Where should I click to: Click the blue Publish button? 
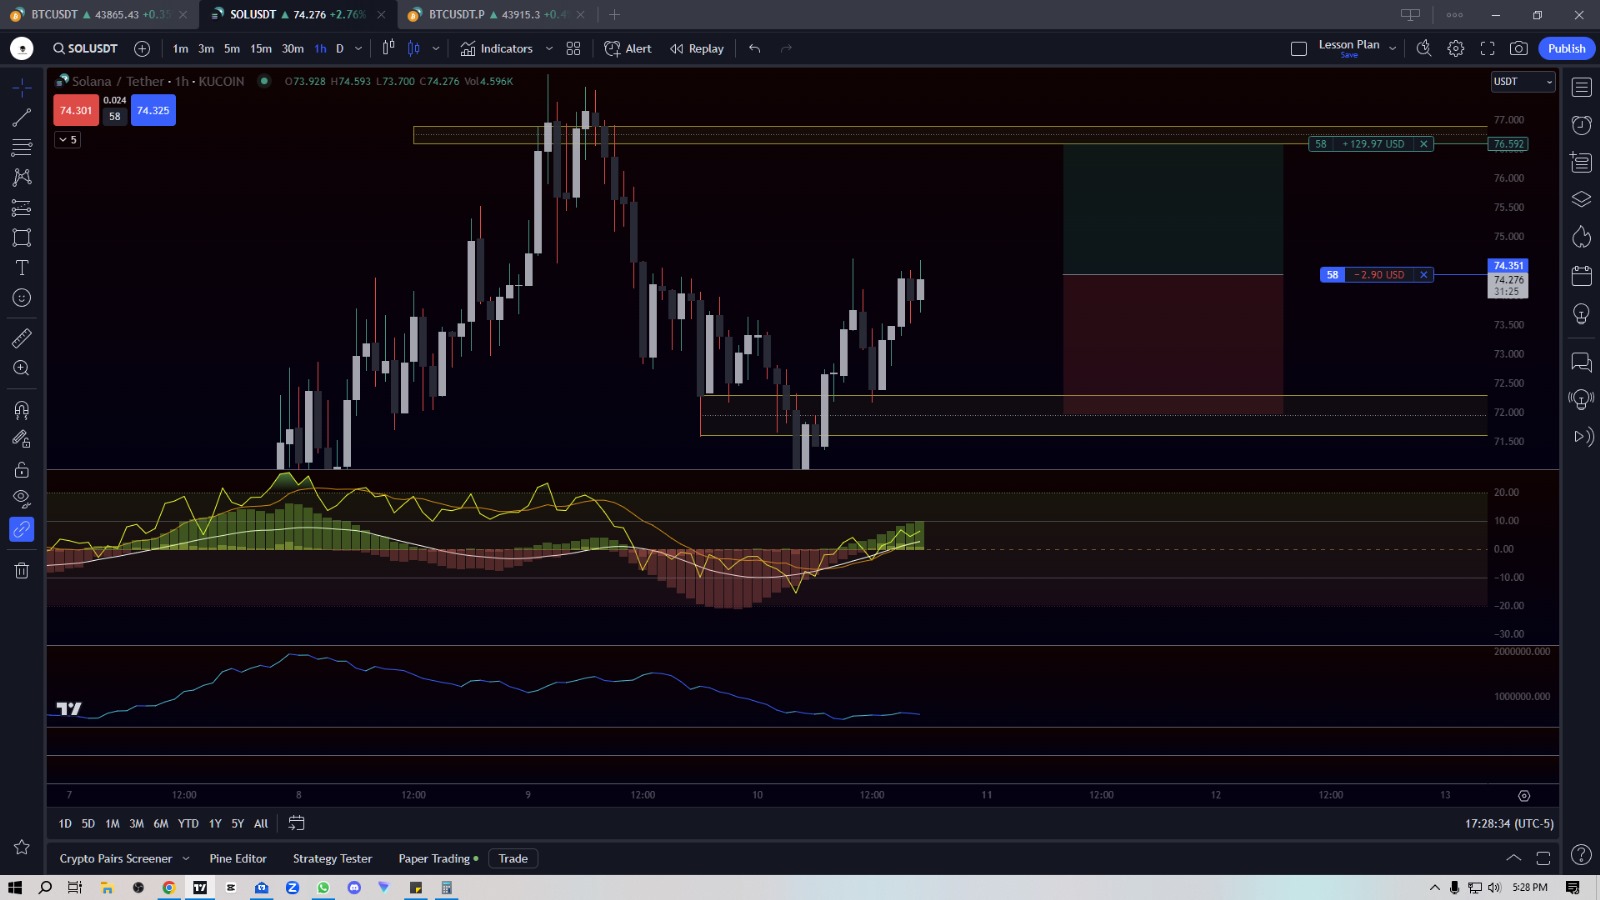tap(1566, 48)
